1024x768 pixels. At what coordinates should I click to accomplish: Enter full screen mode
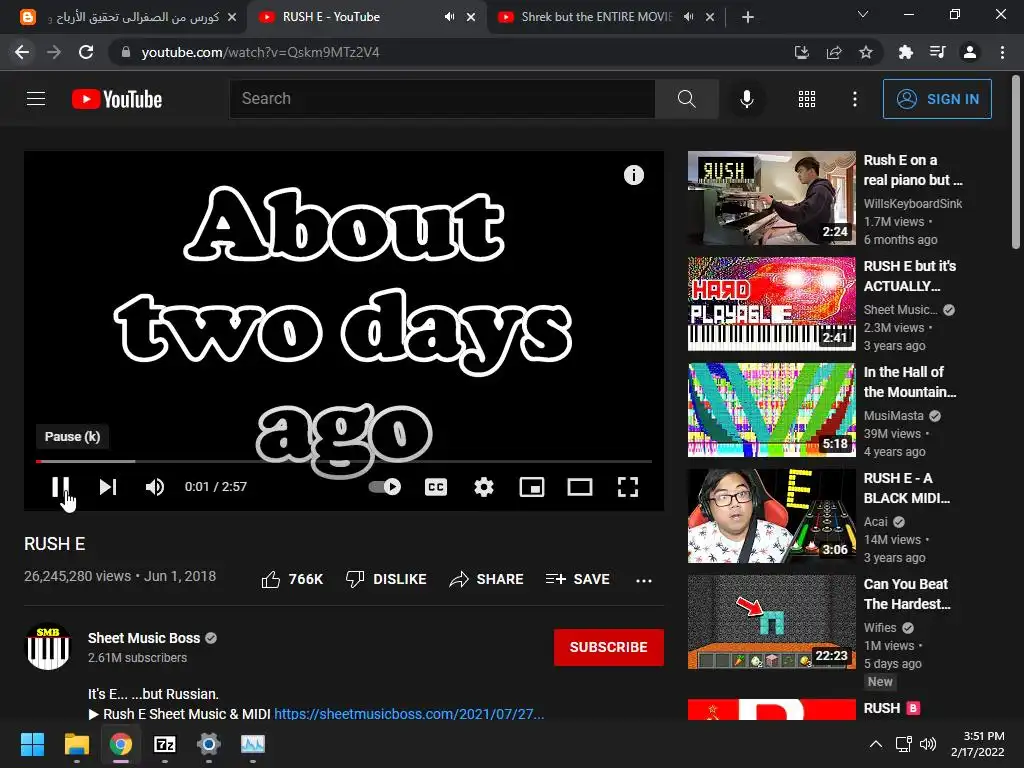point(628,487)
